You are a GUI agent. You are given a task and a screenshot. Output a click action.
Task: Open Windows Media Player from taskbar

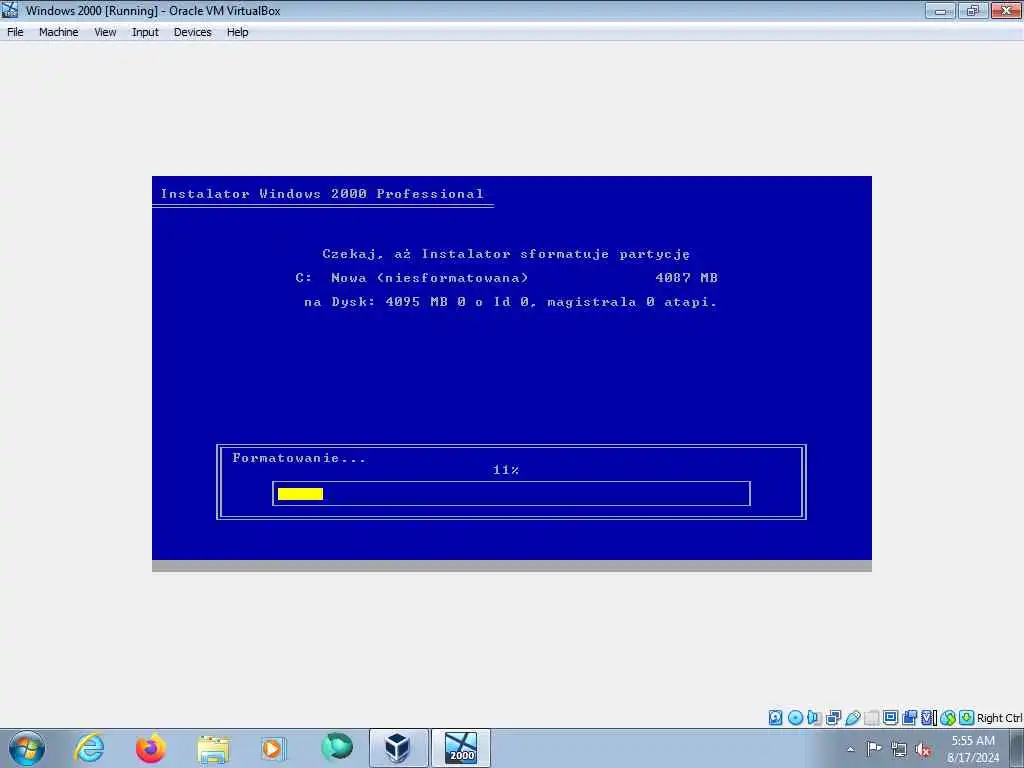(x=273, y=748)
